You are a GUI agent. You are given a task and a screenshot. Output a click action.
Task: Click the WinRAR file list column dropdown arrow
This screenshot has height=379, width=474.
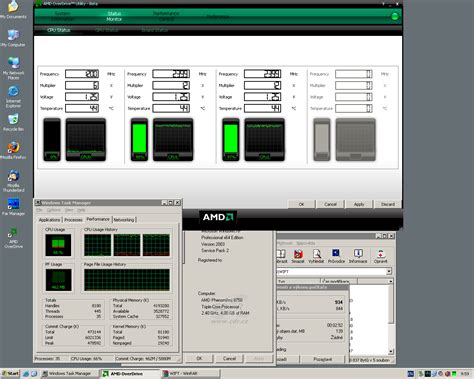tap(390, 281)
